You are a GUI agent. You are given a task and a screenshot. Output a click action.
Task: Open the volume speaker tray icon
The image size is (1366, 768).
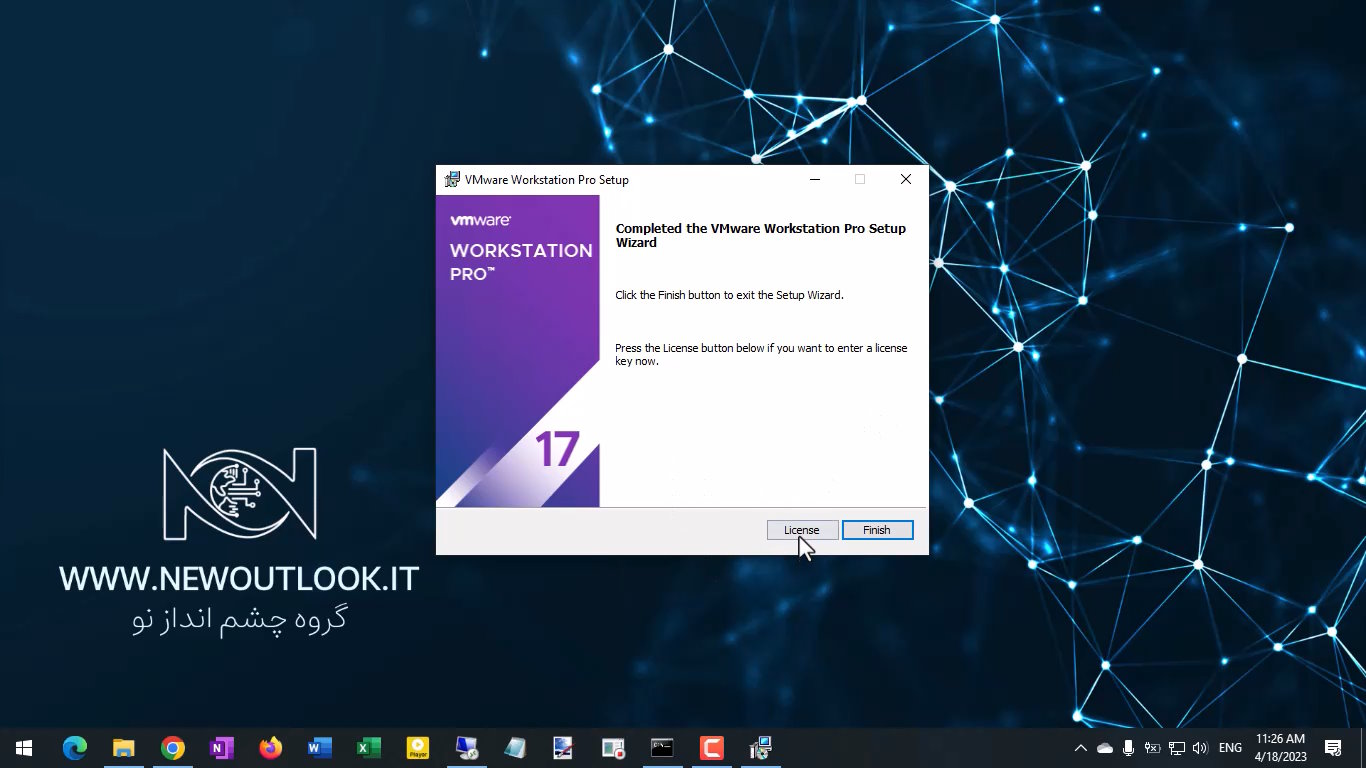(x=1200, y=748)
